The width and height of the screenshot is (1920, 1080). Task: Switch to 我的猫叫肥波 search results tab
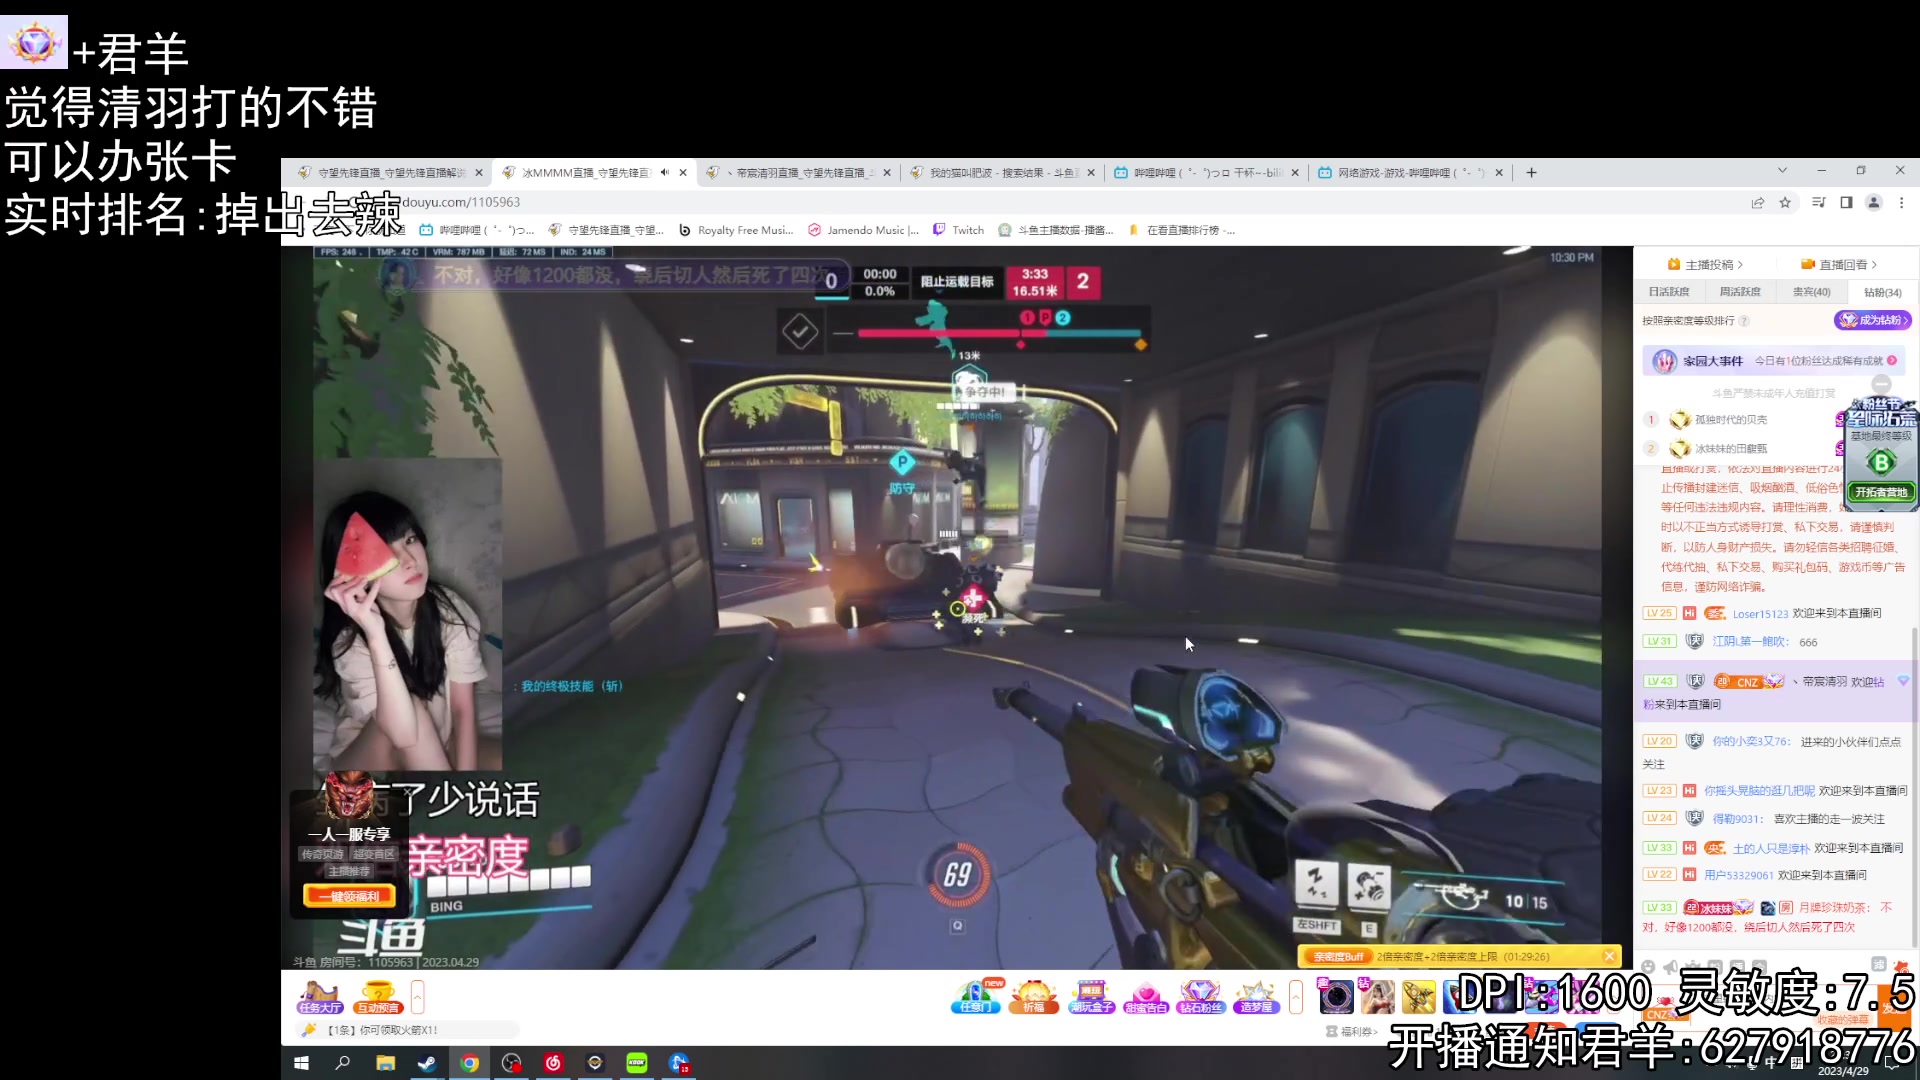[1003, 173]
